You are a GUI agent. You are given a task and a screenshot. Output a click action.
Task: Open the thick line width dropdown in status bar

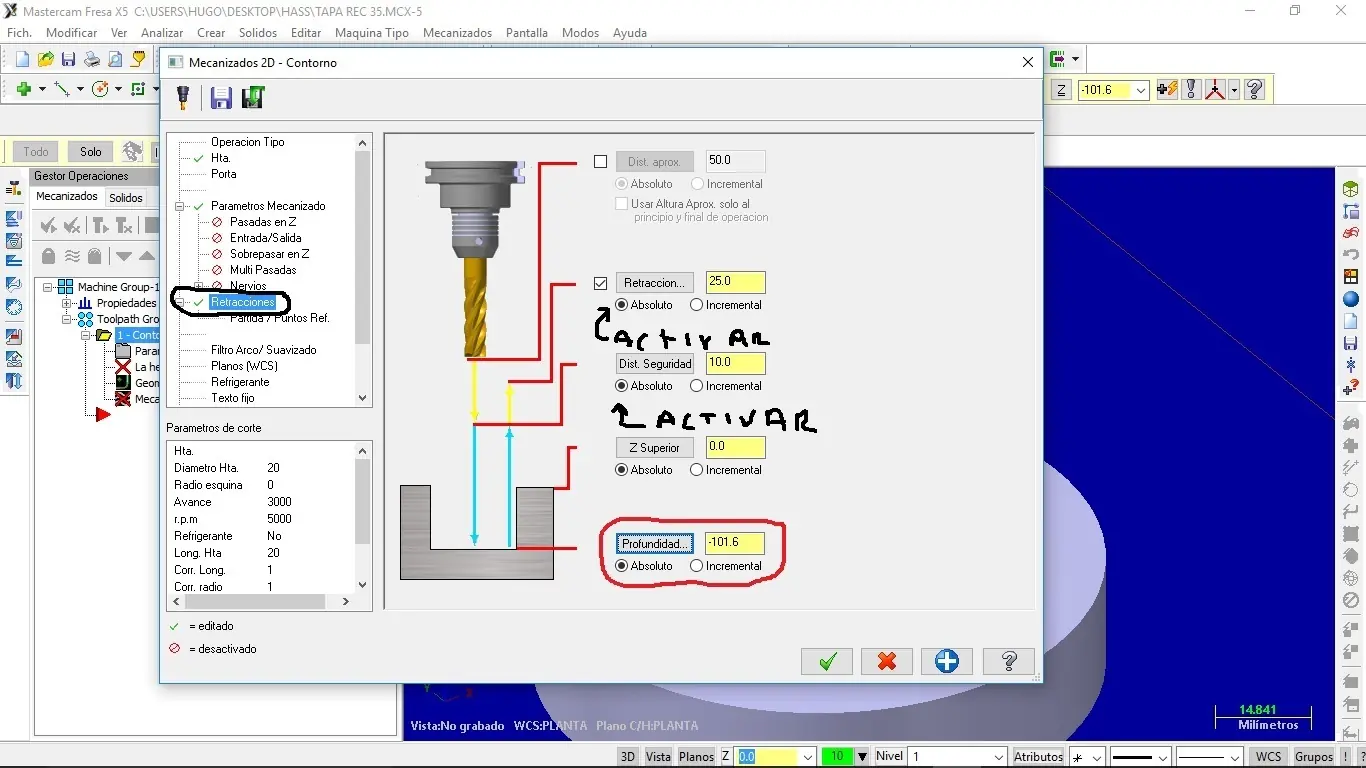coord(1161,757)
